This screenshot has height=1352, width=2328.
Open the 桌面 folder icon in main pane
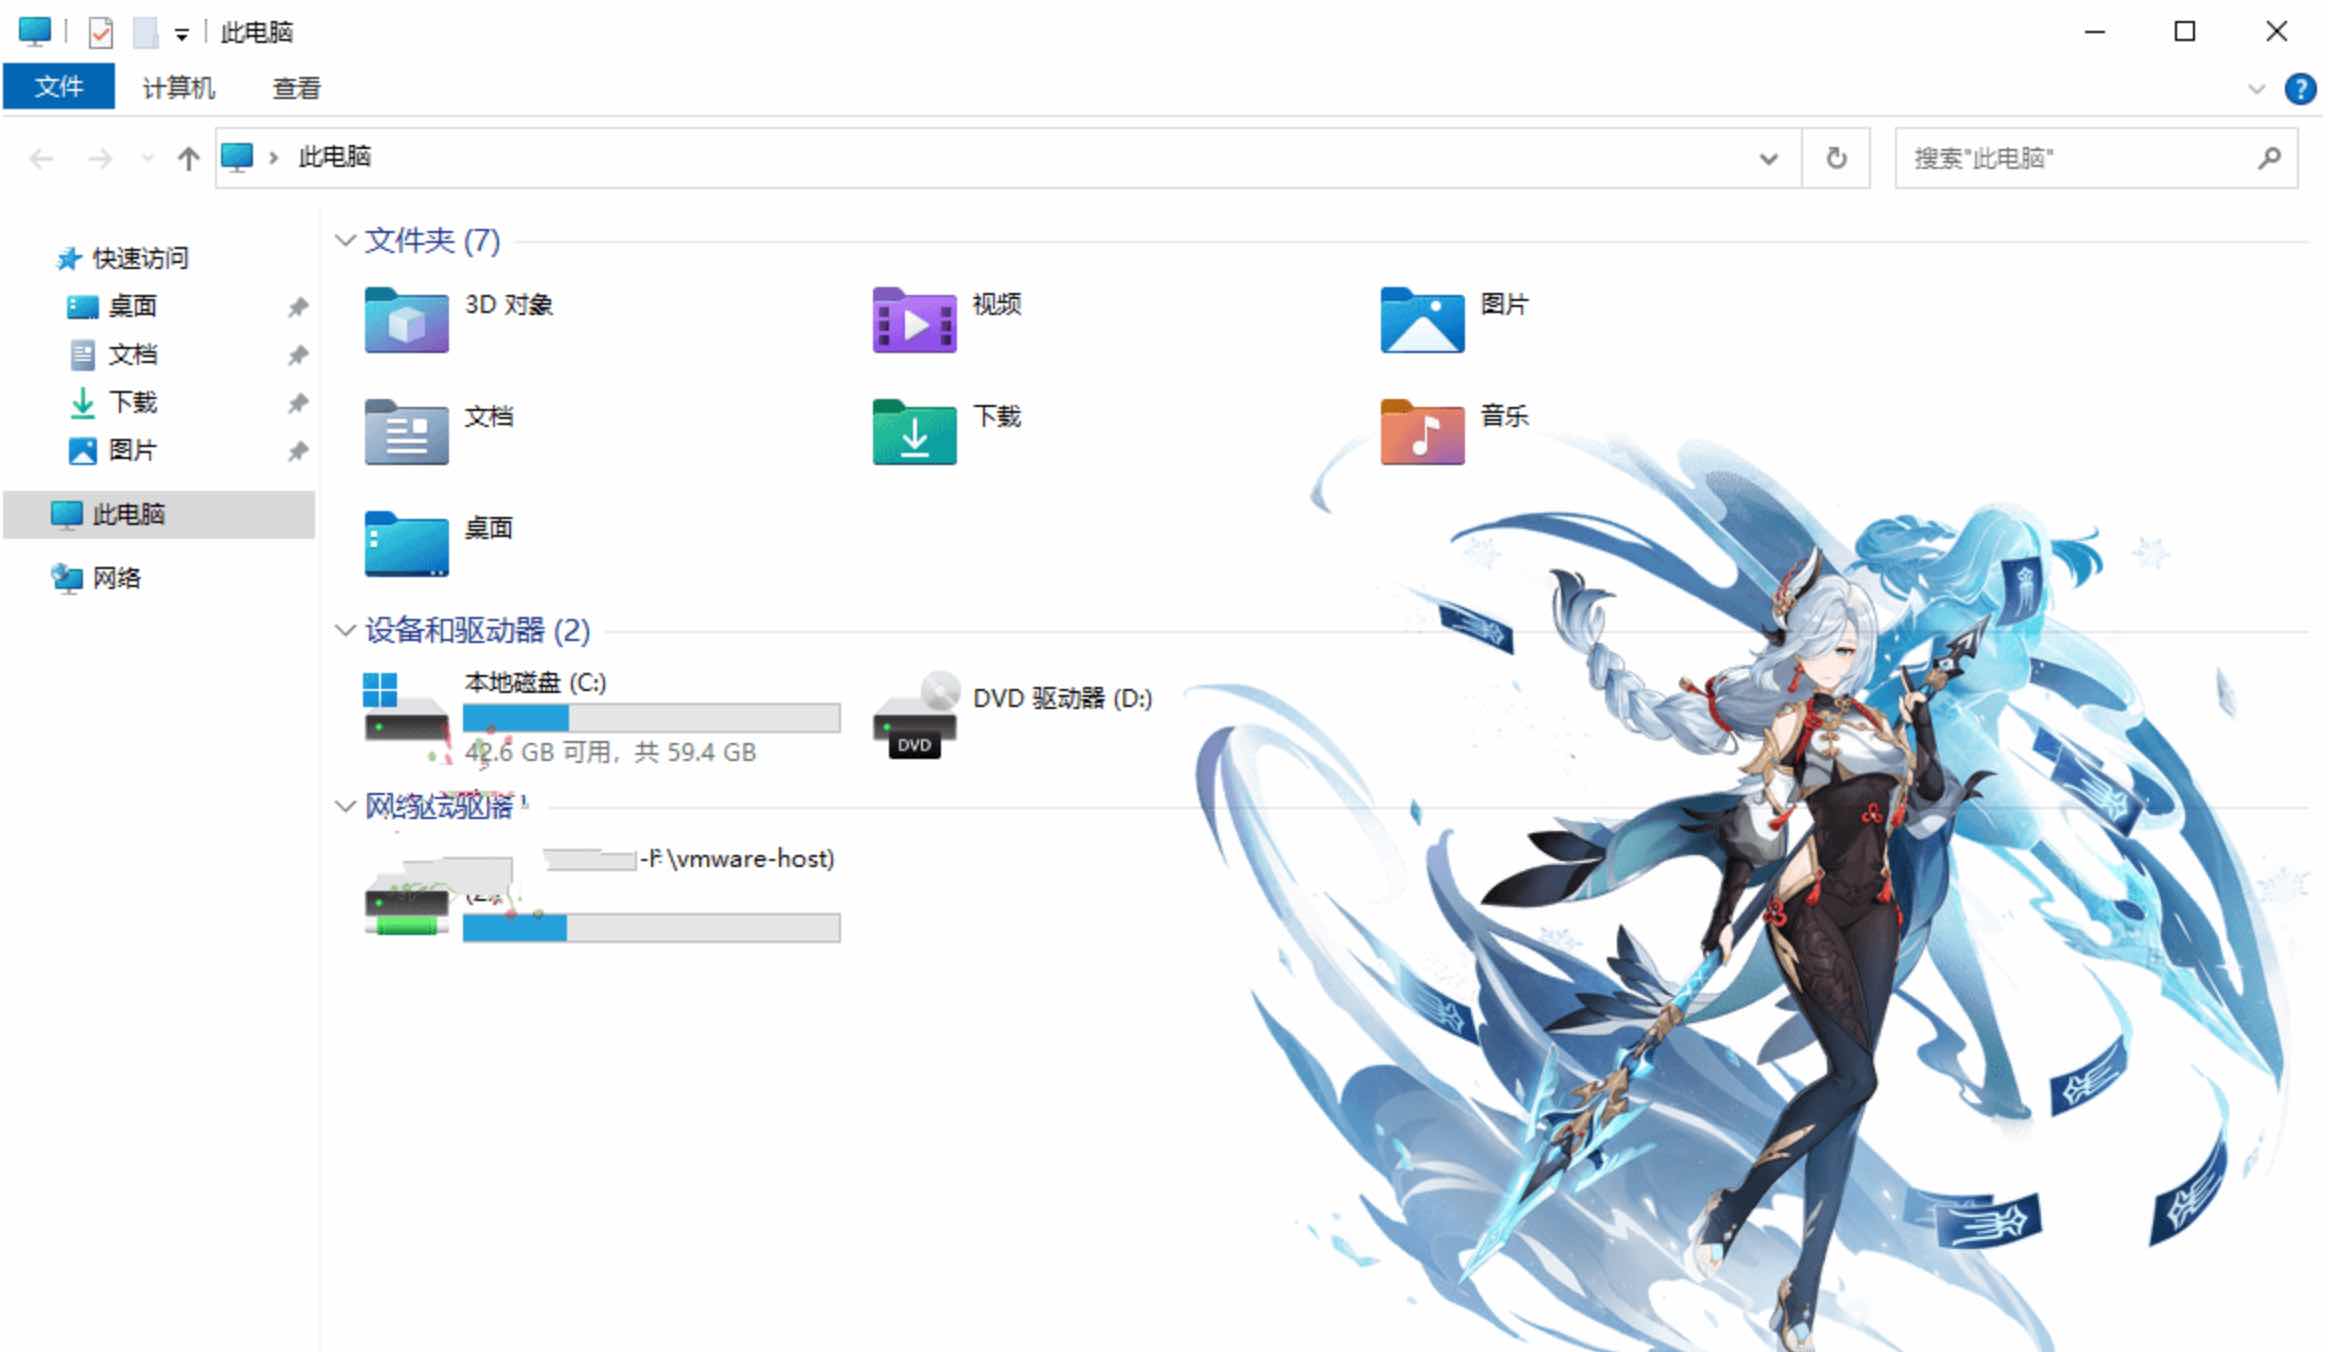tap(406, 544)
